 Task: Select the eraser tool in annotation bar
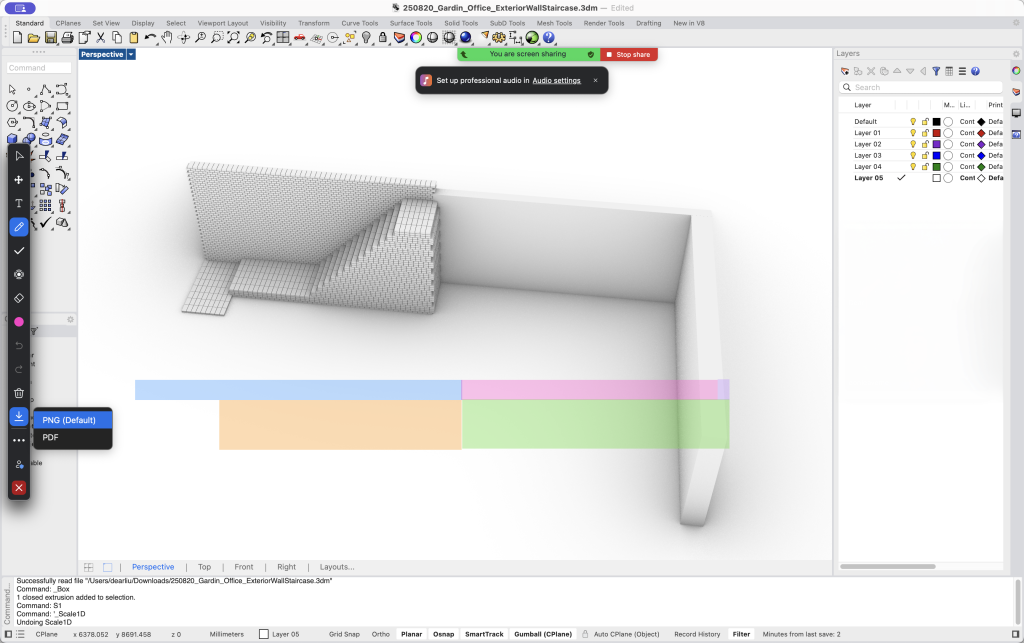18,298
